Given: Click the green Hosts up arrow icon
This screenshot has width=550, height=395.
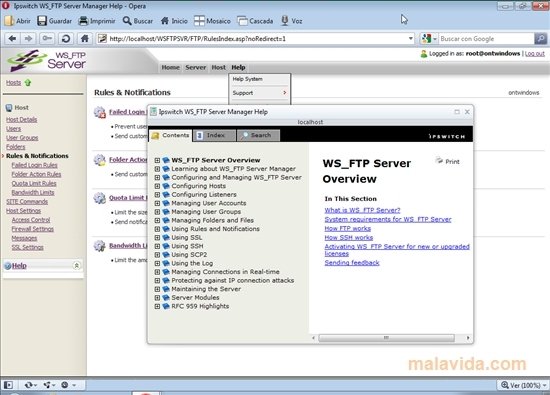Looking at the screenshot, I should point(28,83).
